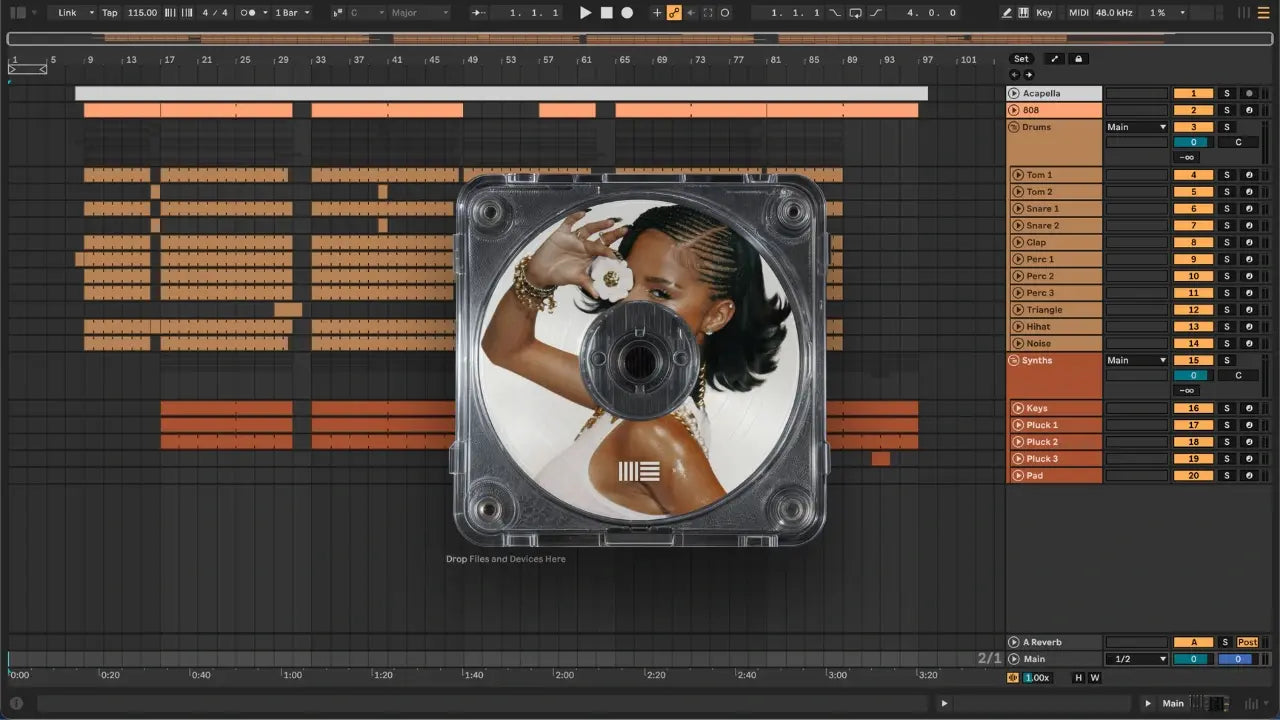Open Synths track Main output dropdown
Viewport: 1280px width, 720px height.
[1136, 361]
